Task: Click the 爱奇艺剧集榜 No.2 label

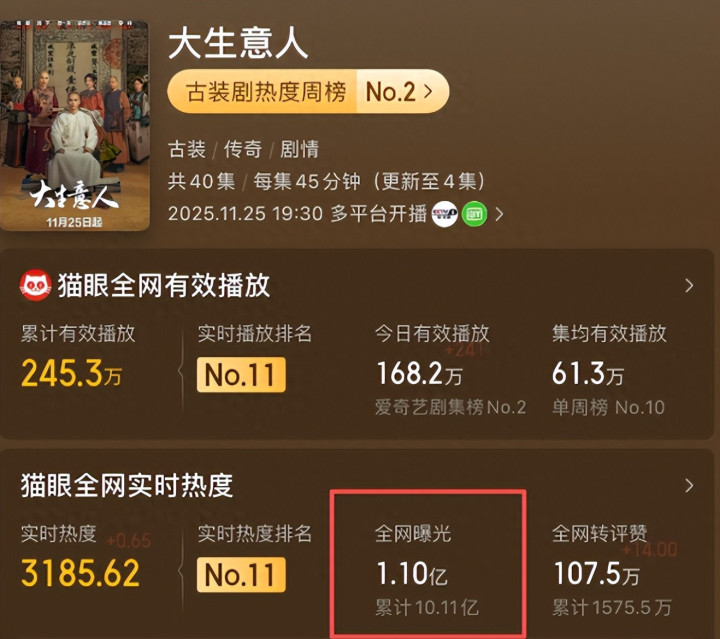Action: (x=450, y=407)
